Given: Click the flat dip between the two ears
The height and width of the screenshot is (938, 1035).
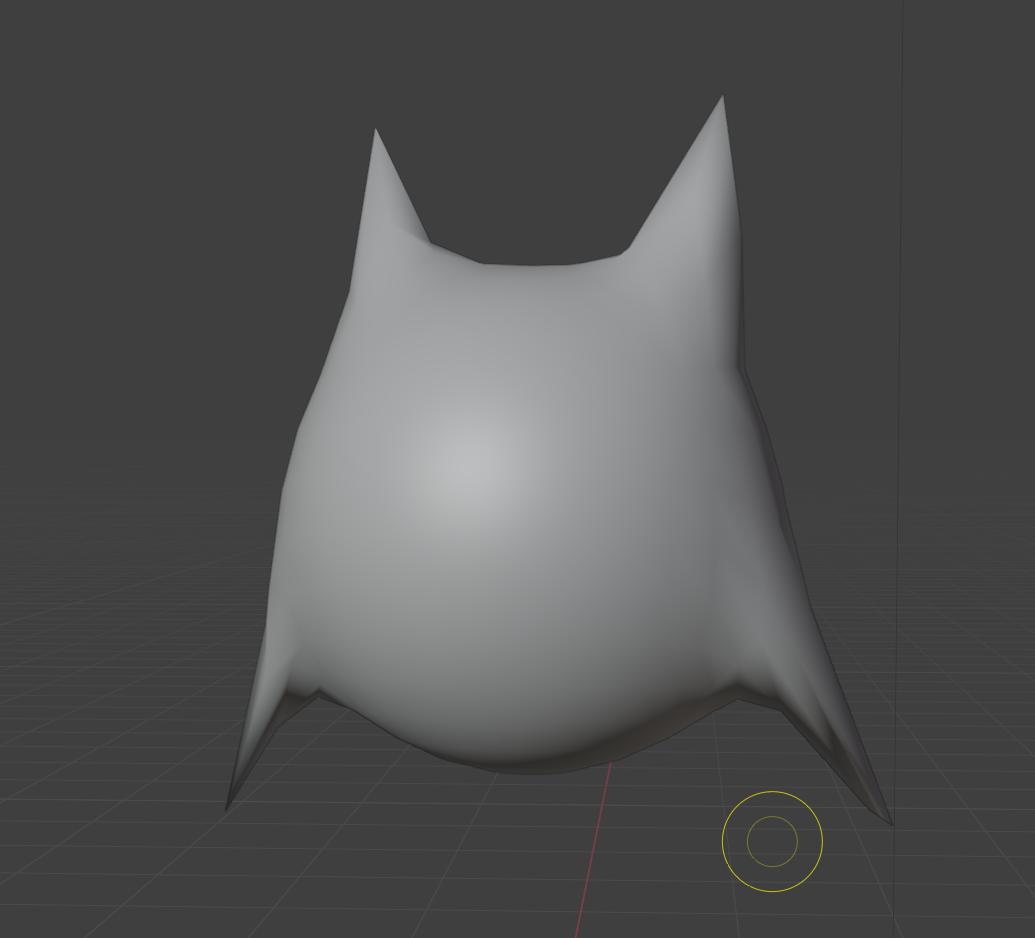Looking at the screenshot, I should coord(528,266).
